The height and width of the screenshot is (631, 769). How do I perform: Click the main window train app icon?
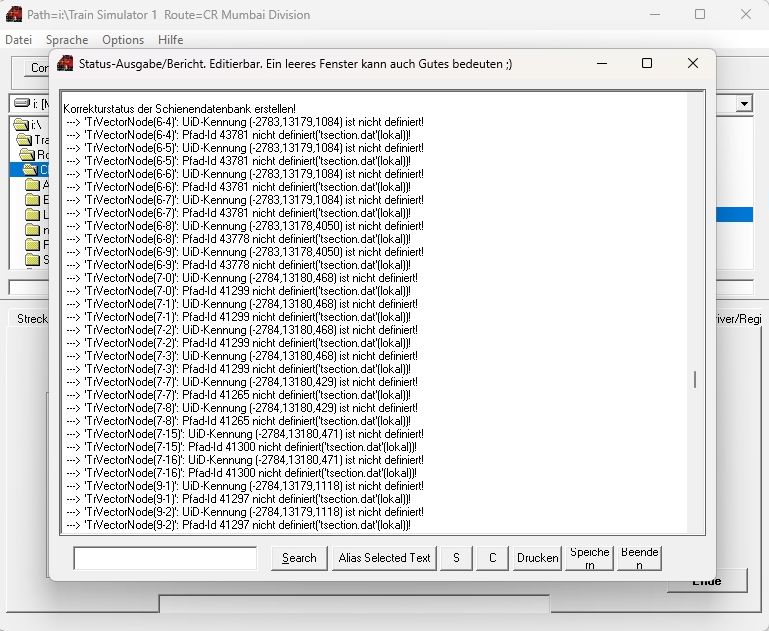[x=14, y=14]
